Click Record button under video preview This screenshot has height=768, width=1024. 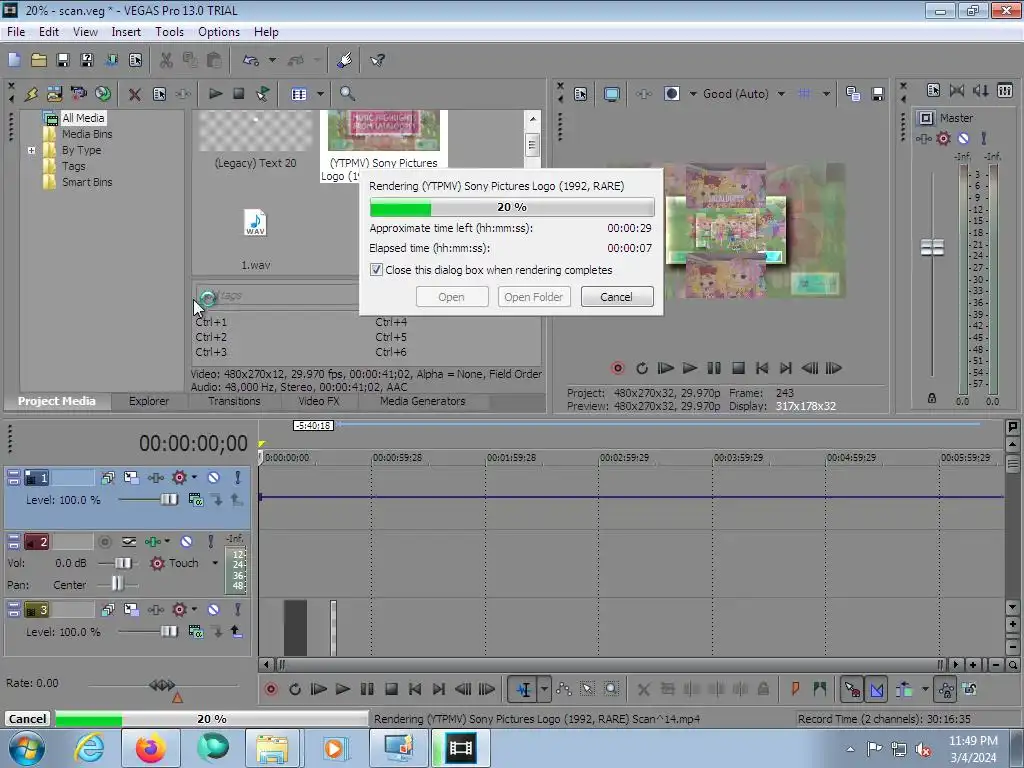click(618, 368)
